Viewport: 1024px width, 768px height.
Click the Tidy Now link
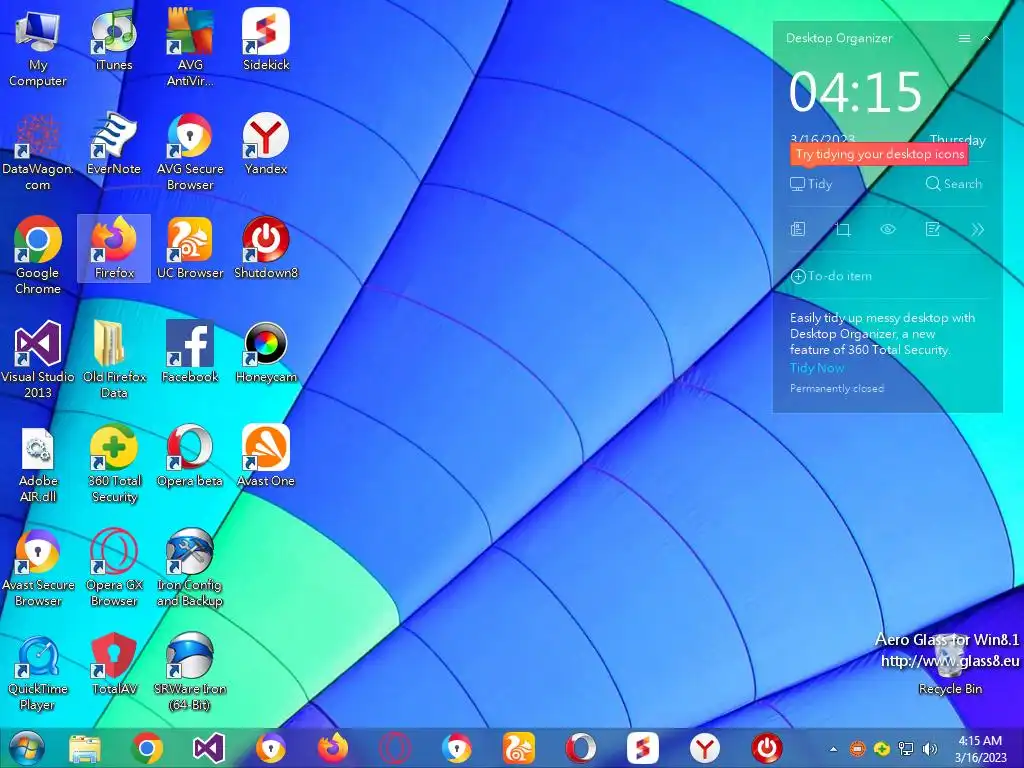[x=817, y=368]
